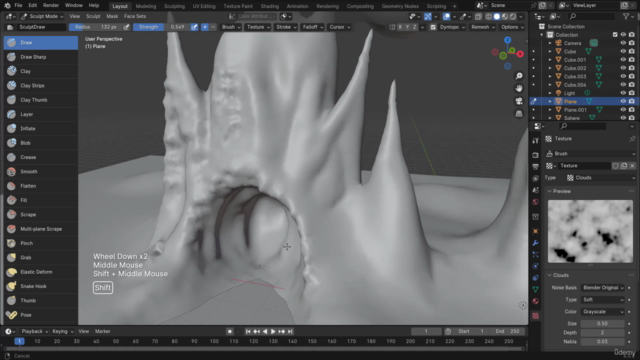
Task: Select the Grab brush
Action: (x=41, y=258)
